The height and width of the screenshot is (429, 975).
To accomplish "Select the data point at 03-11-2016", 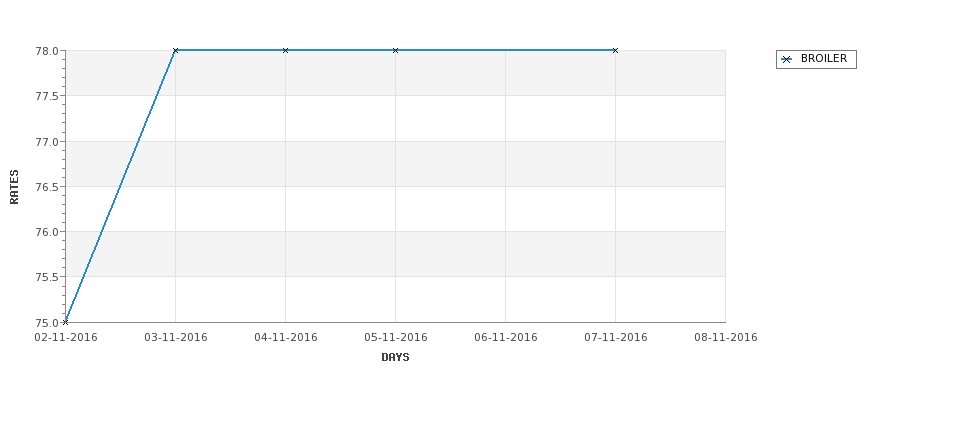I will click(x=175, y=50).
